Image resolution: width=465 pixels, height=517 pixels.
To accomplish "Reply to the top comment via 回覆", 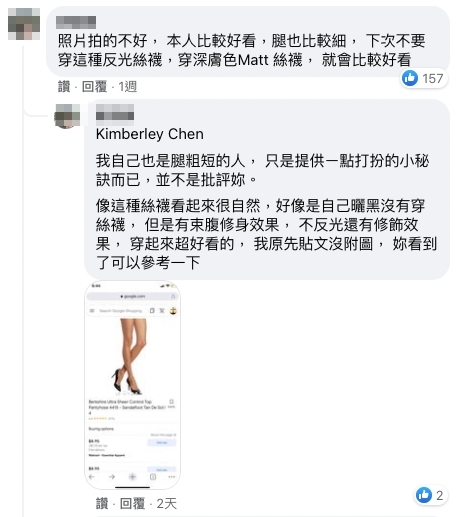I will (94, 87).
